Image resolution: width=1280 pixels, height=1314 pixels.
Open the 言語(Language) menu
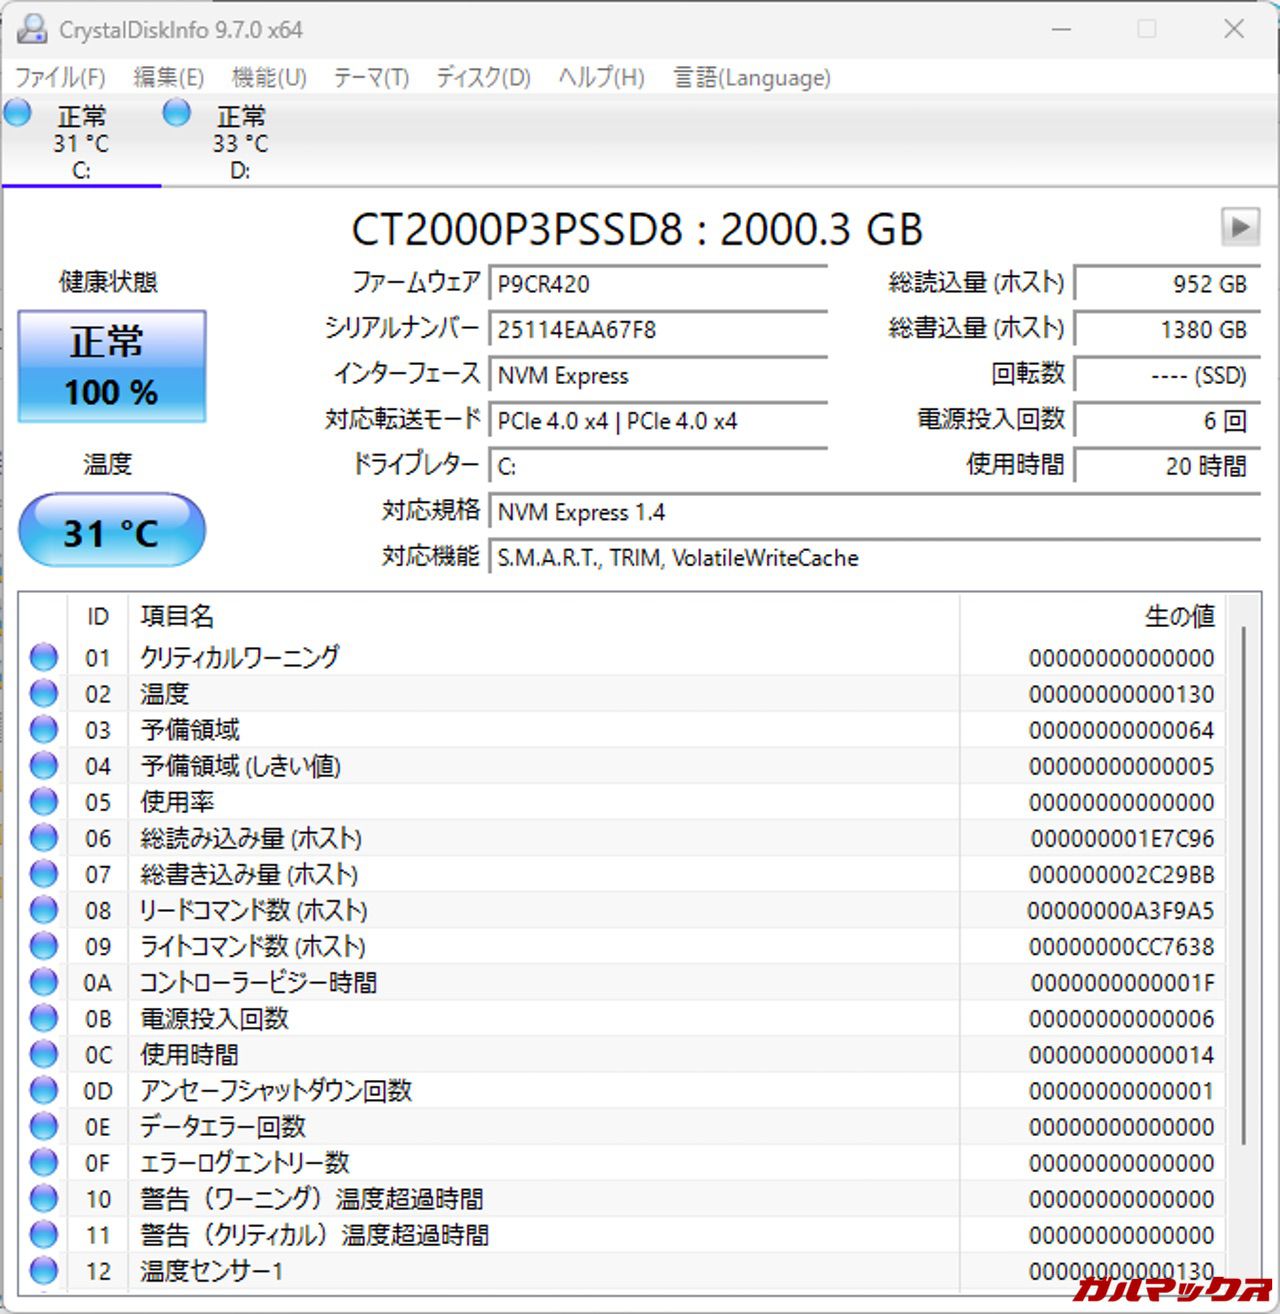tap(752, 77)
